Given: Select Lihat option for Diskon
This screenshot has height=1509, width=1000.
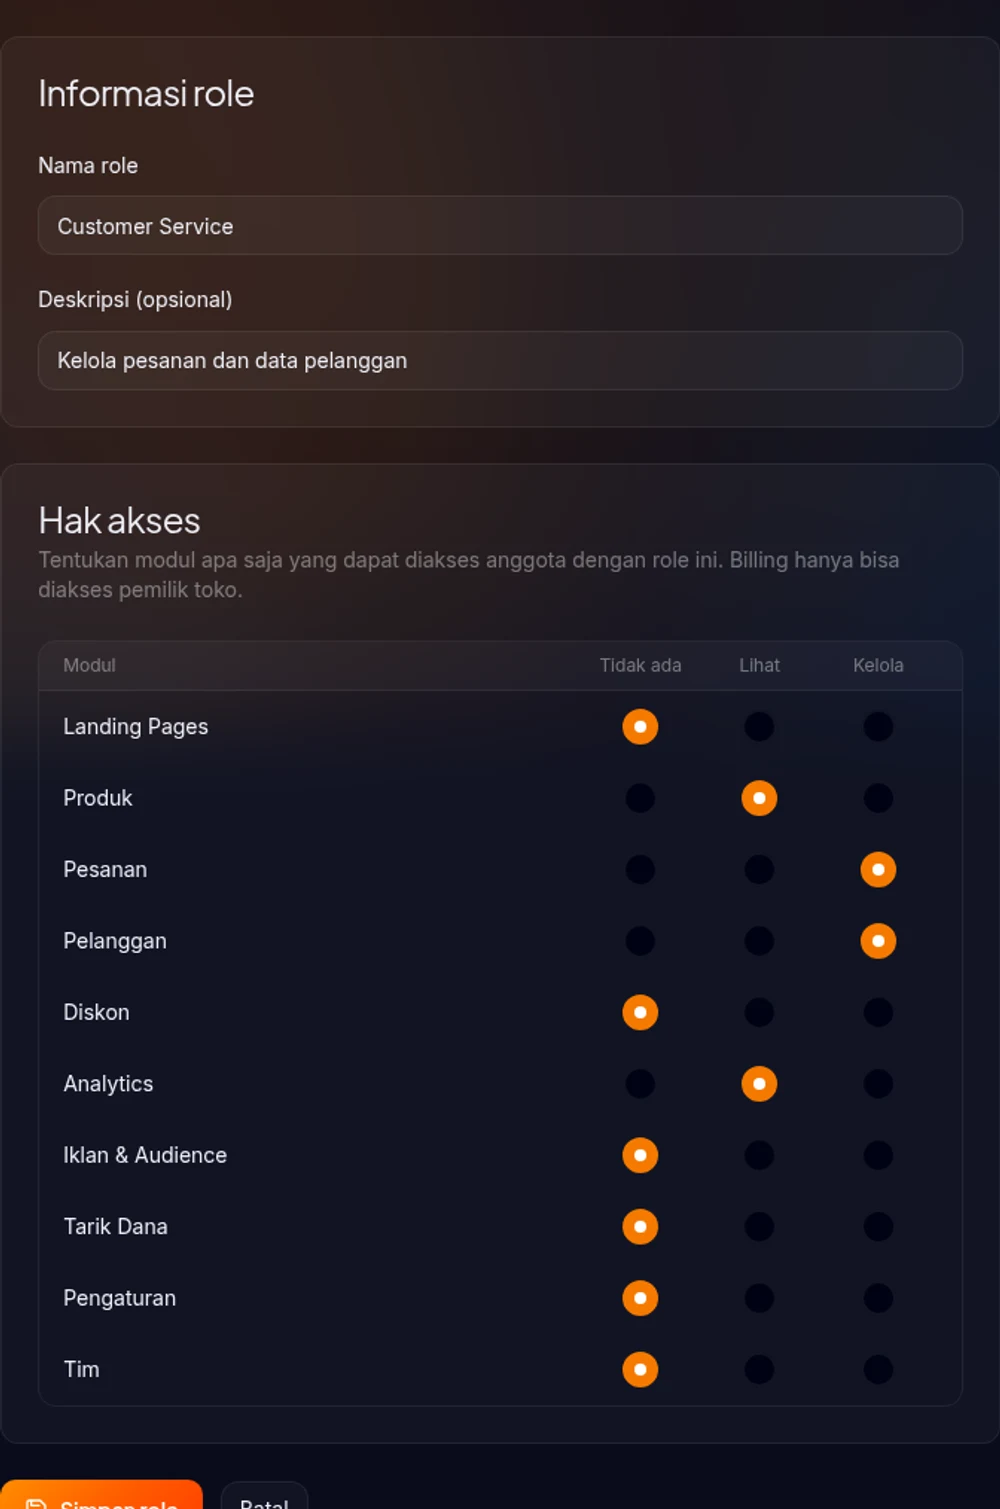Looking at the screenshot, I should click(759, 1012).
